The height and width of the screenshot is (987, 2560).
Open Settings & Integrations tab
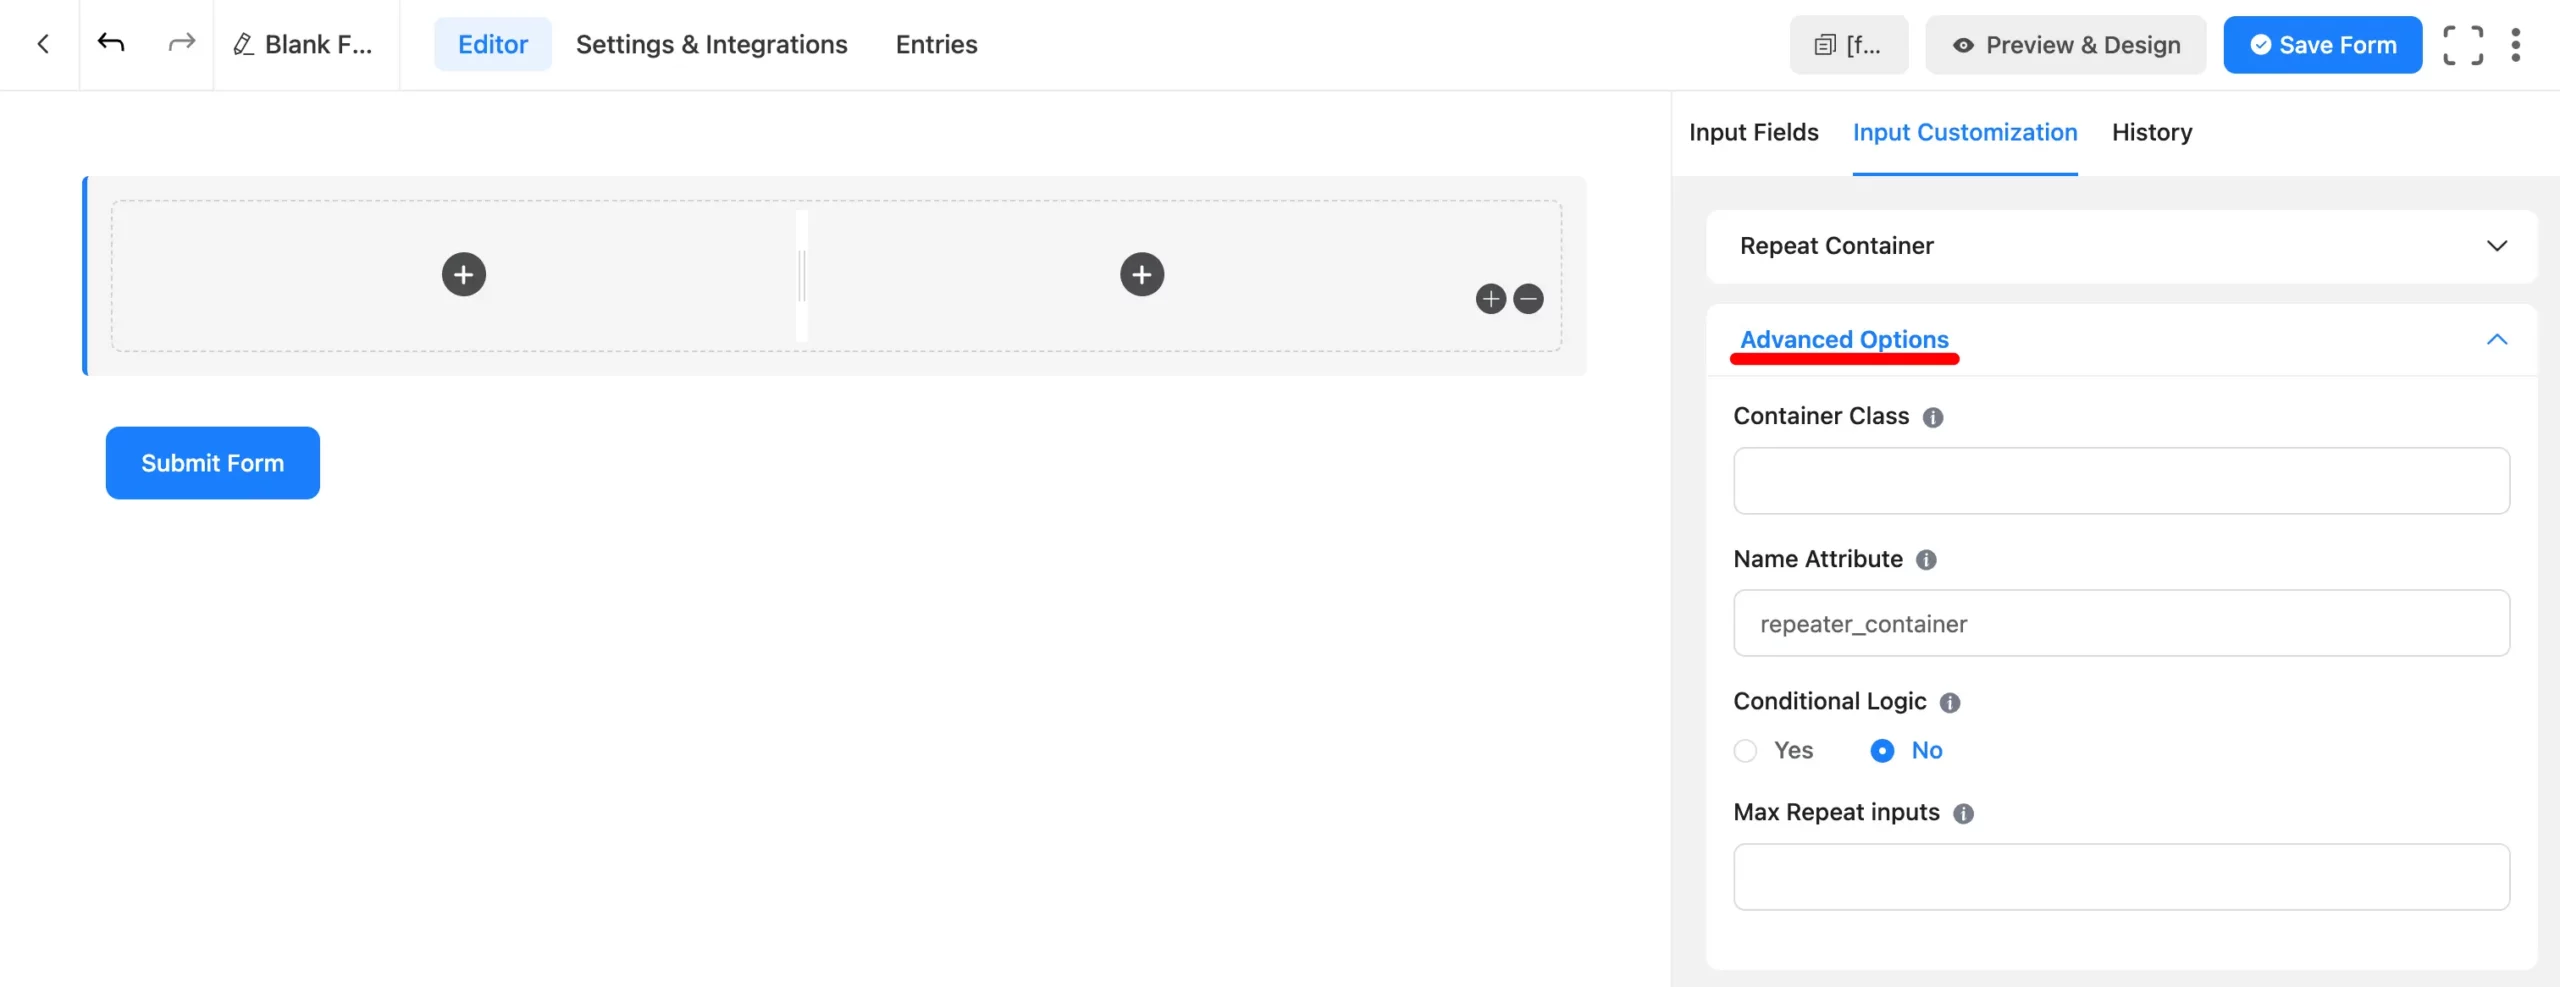point(711,45)
